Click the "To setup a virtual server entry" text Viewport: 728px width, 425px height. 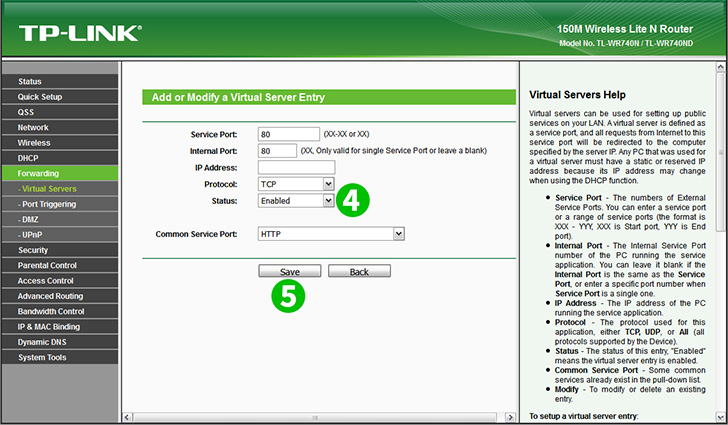tap(584, 416)
